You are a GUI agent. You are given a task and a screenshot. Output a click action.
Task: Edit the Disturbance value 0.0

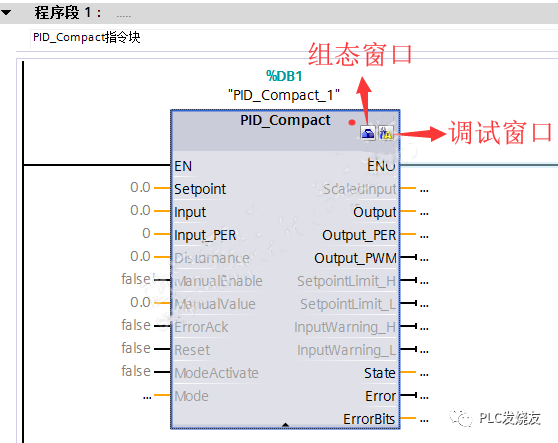pos(140,256)
